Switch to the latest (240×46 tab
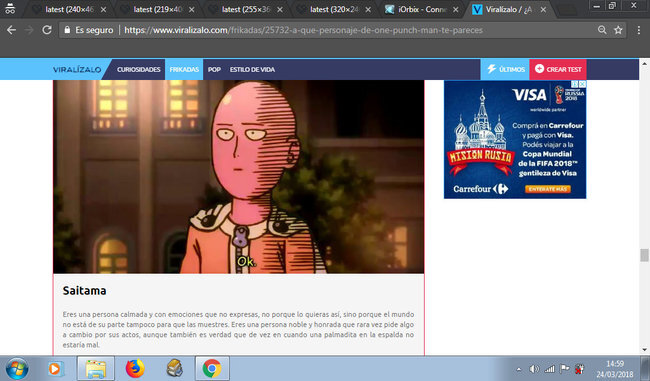 click(69, 9)
